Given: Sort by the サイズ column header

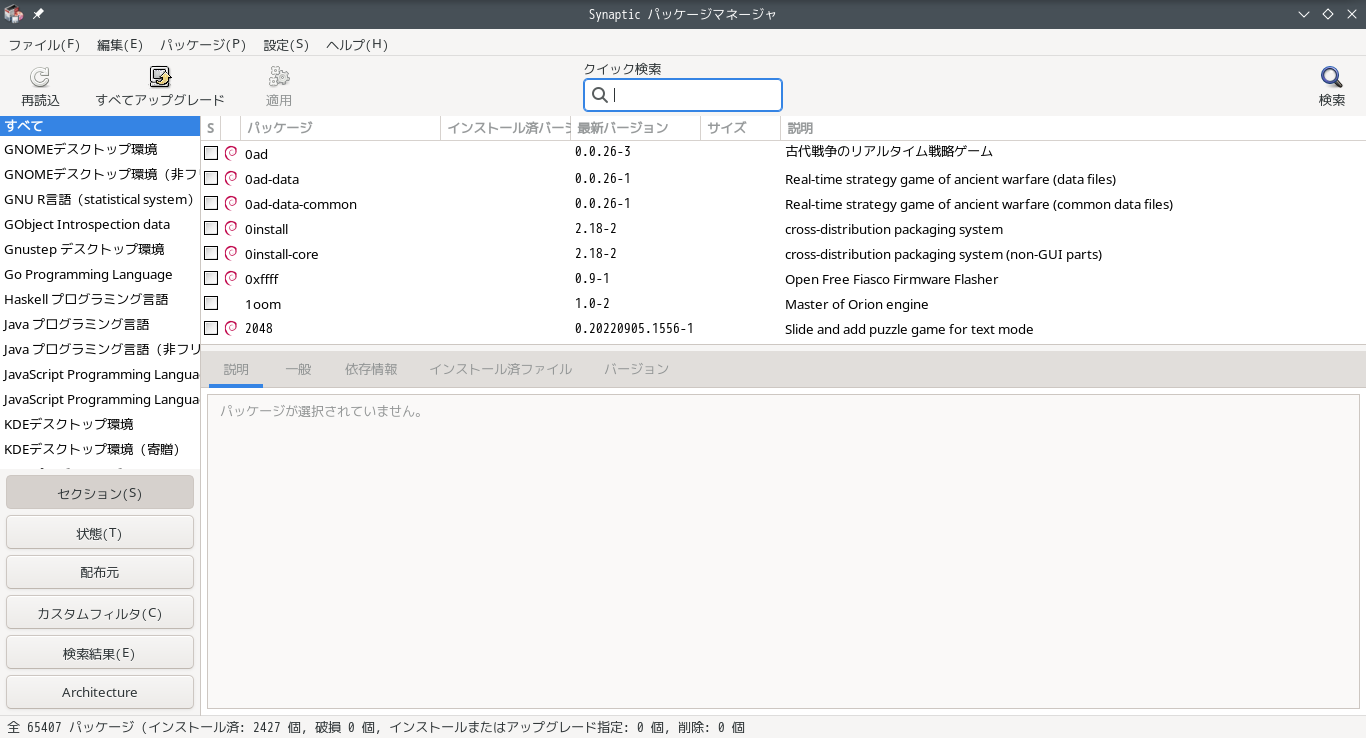Looking at the screenshot, I should coord(740,128).
